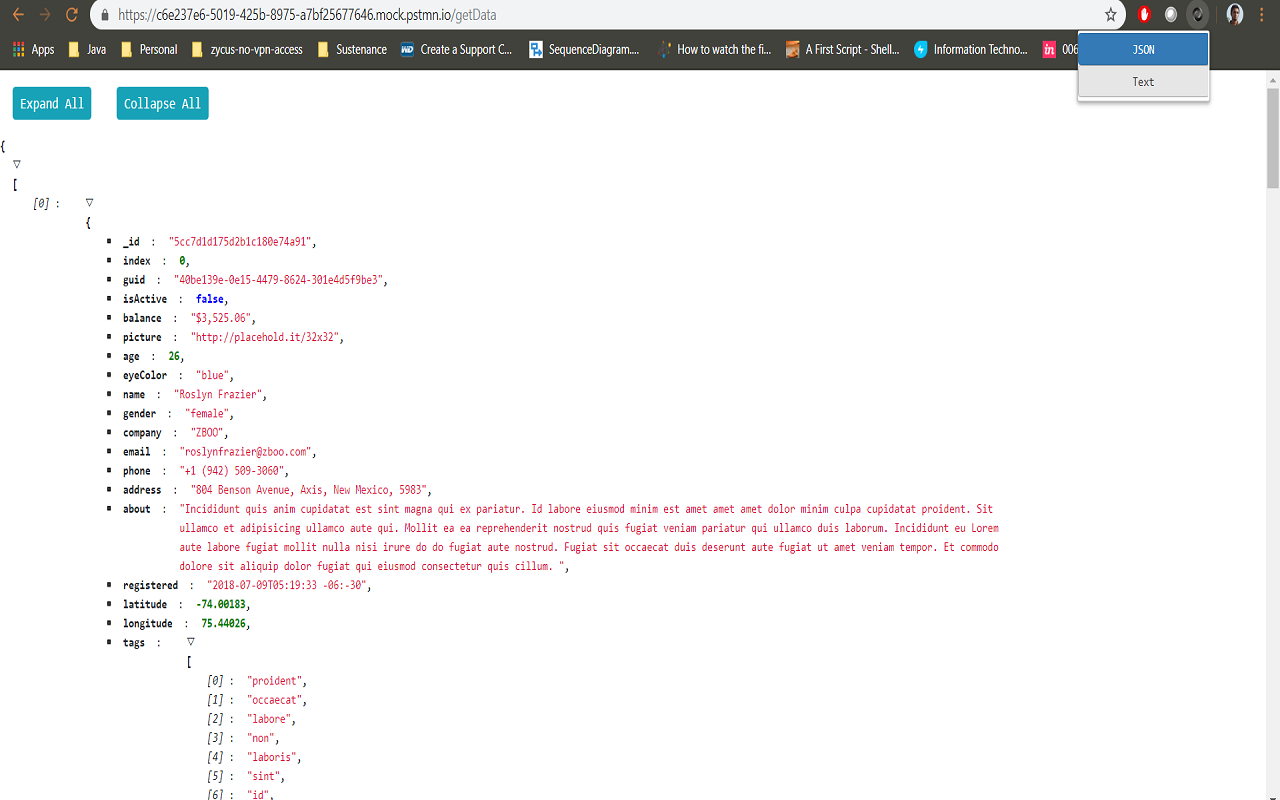Collapse the [0] array item triangle

click(89, 202)
